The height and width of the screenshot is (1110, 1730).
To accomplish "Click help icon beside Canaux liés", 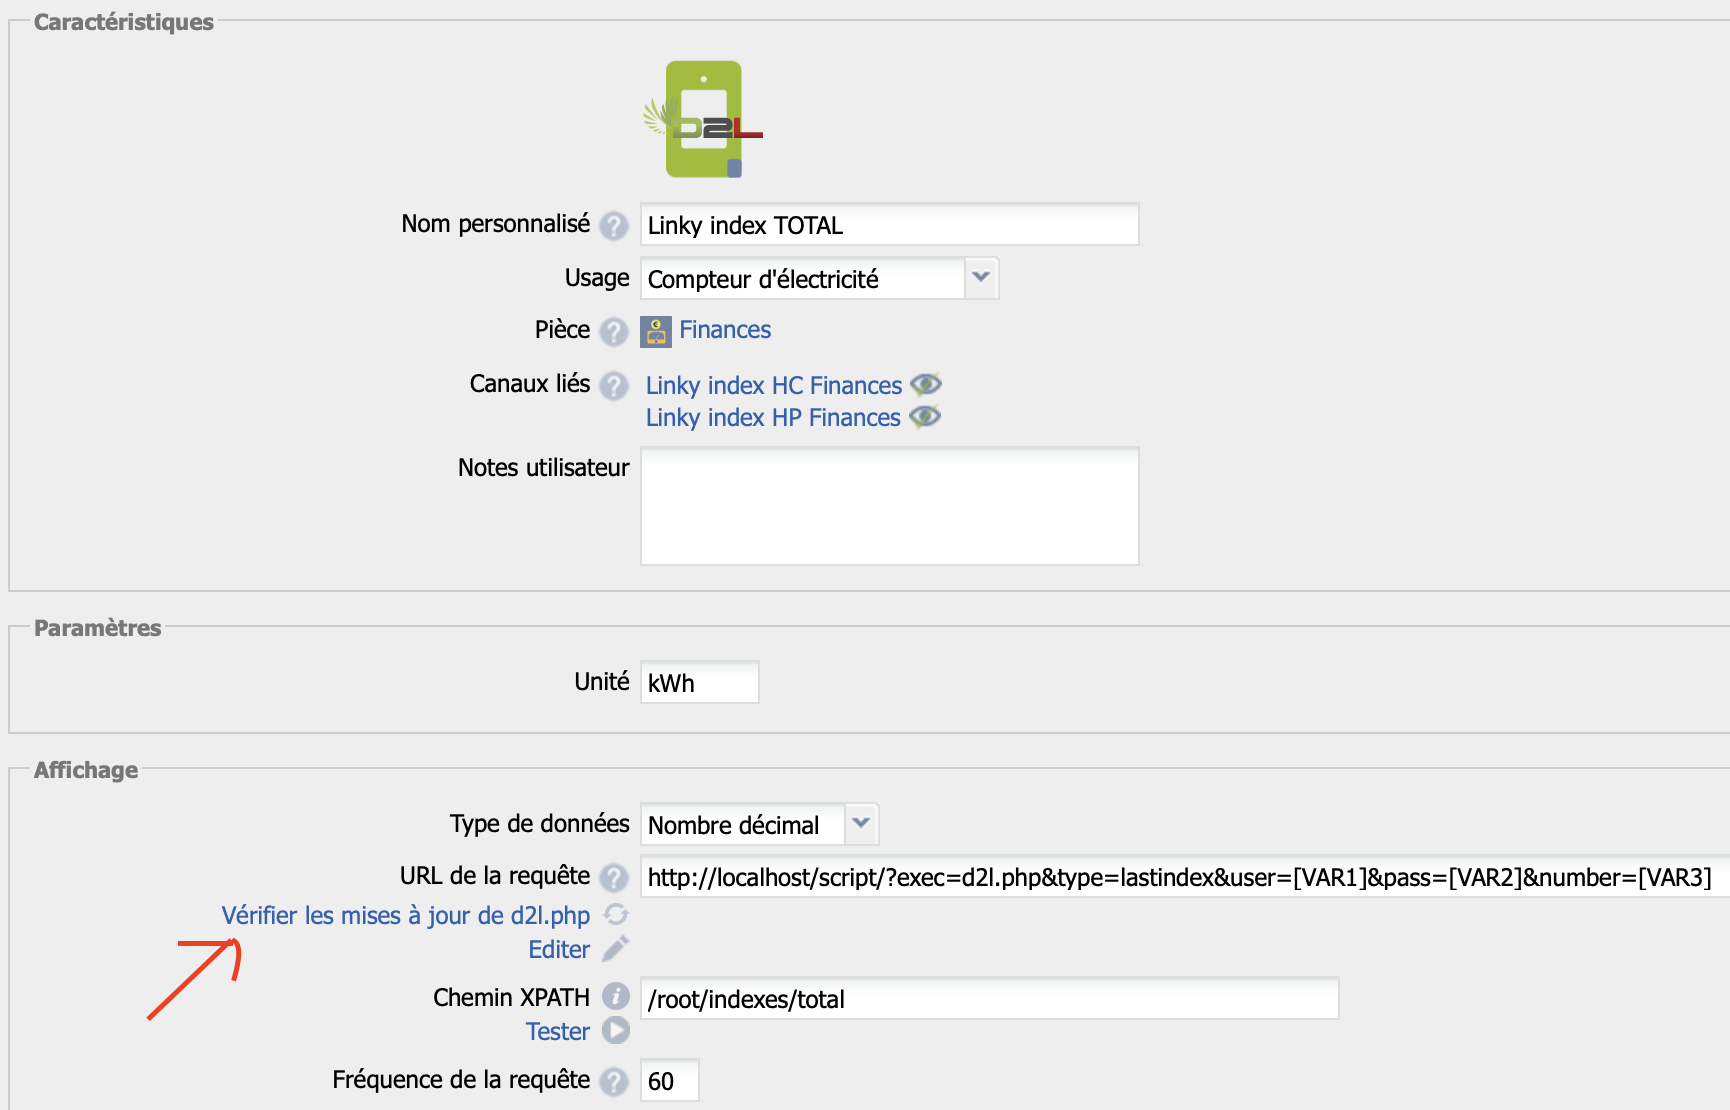I will coord(613,385).
